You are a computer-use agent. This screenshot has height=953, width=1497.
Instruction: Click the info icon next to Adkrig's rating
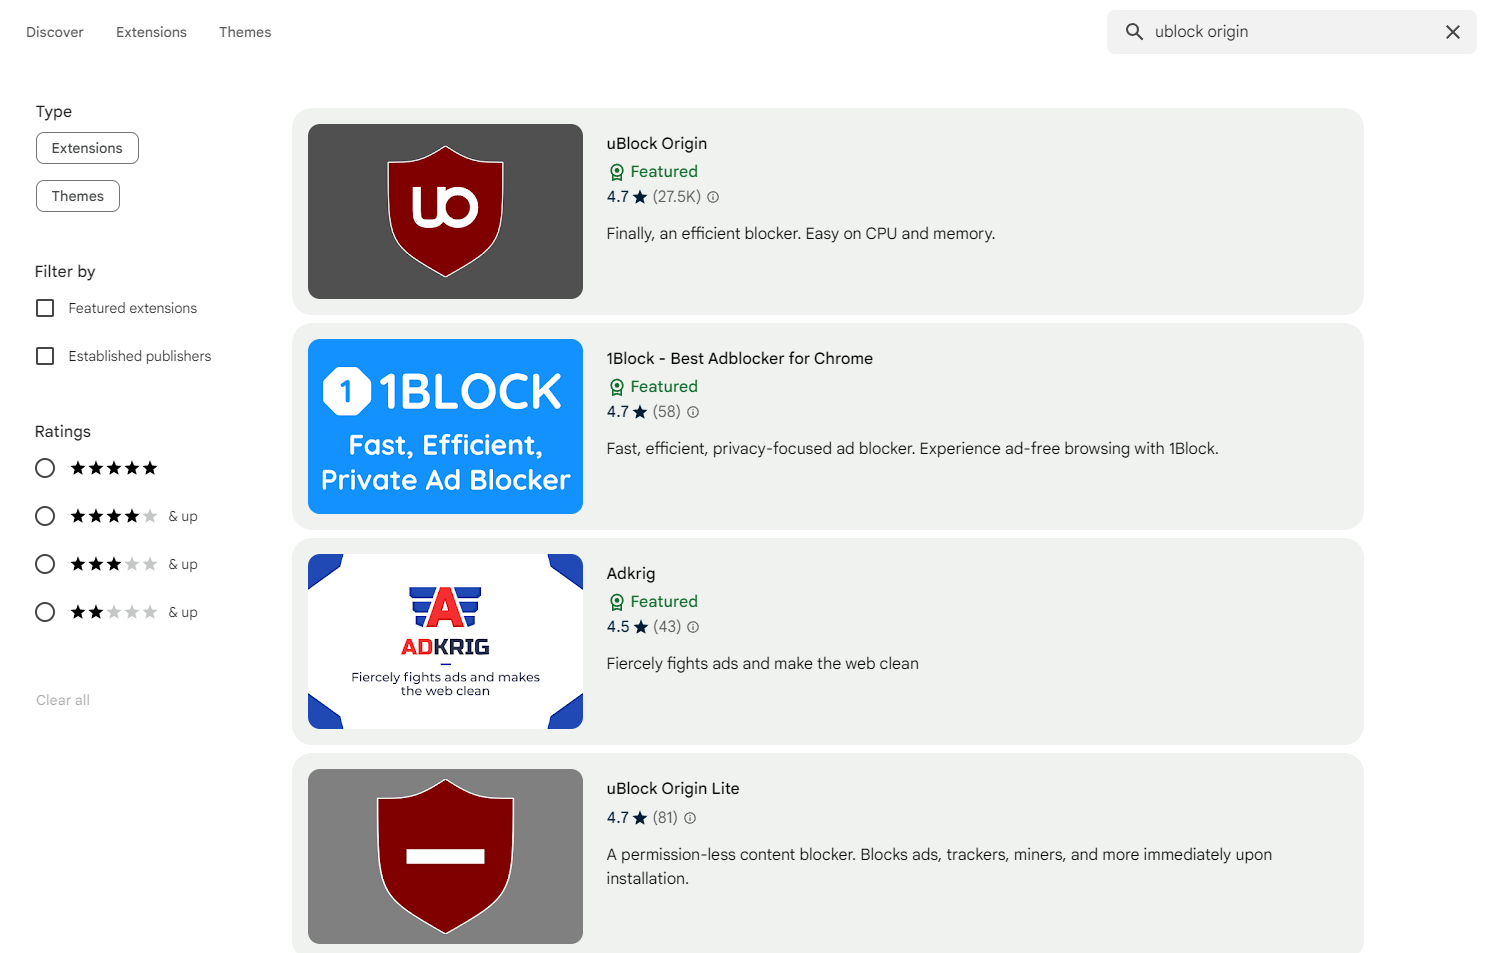[693, 627]
